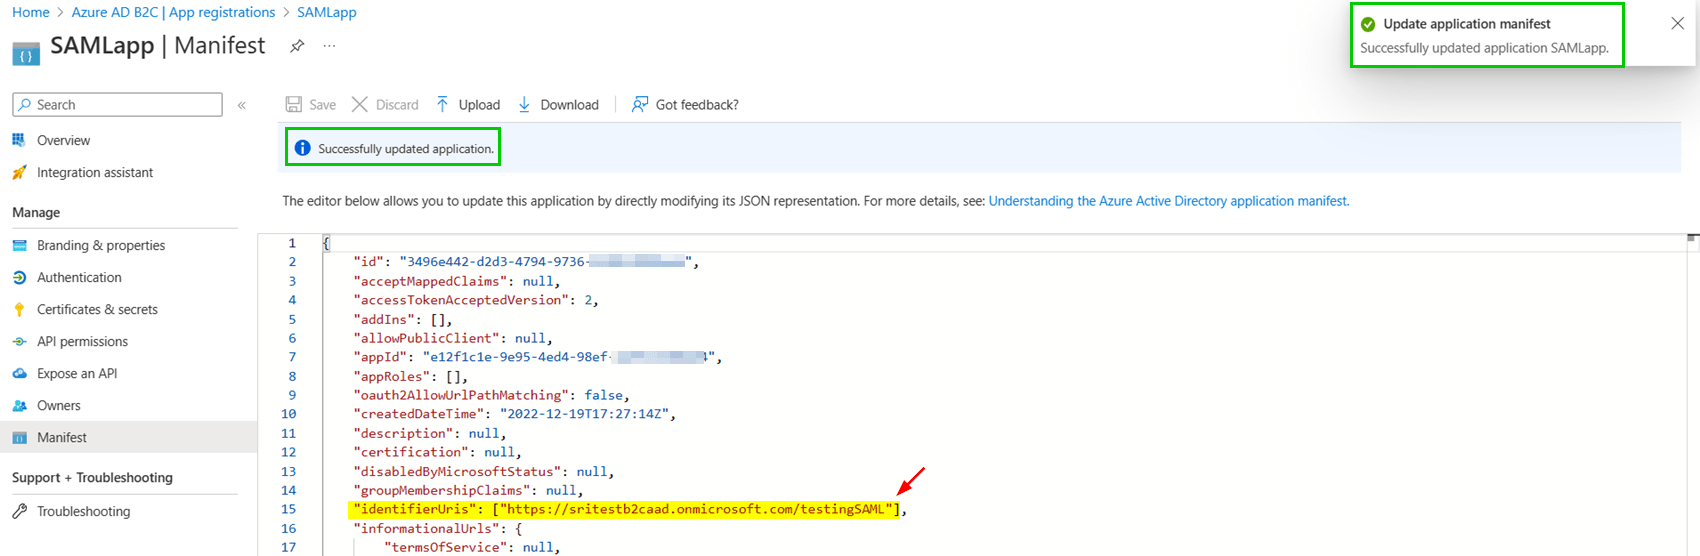This screenshot has height=556, width=1700.
Task: Click the accessTokenAcceptedVersion line
Action: (476, 300)
